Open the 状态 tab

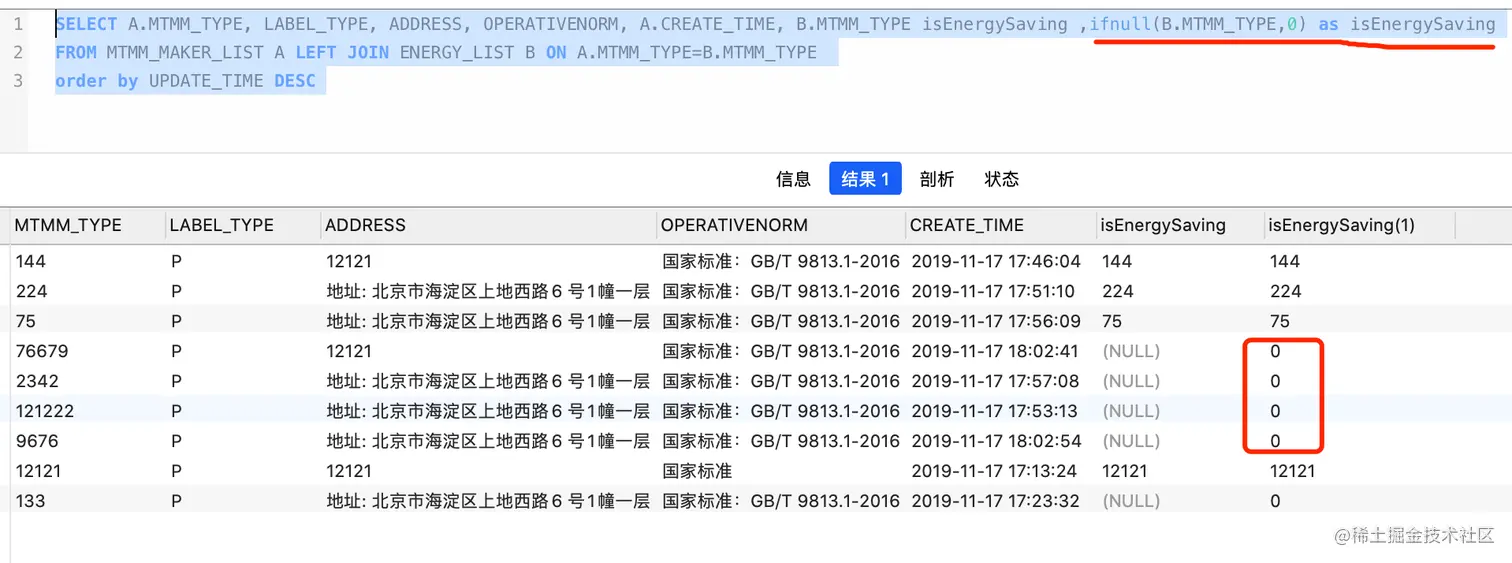1001,179
